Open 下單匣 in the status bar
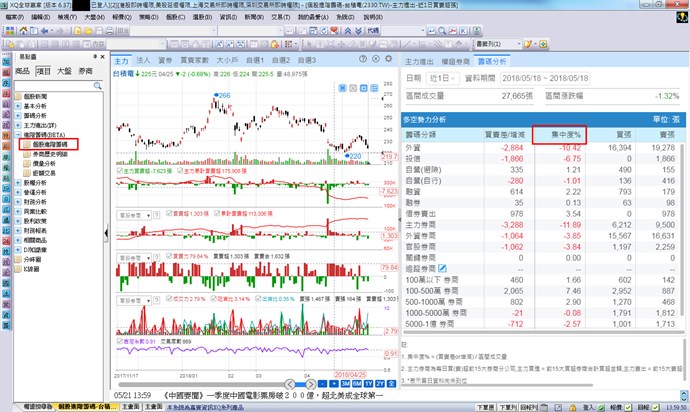This screenshot has width=690, height=412. click(x=486, y=408)
